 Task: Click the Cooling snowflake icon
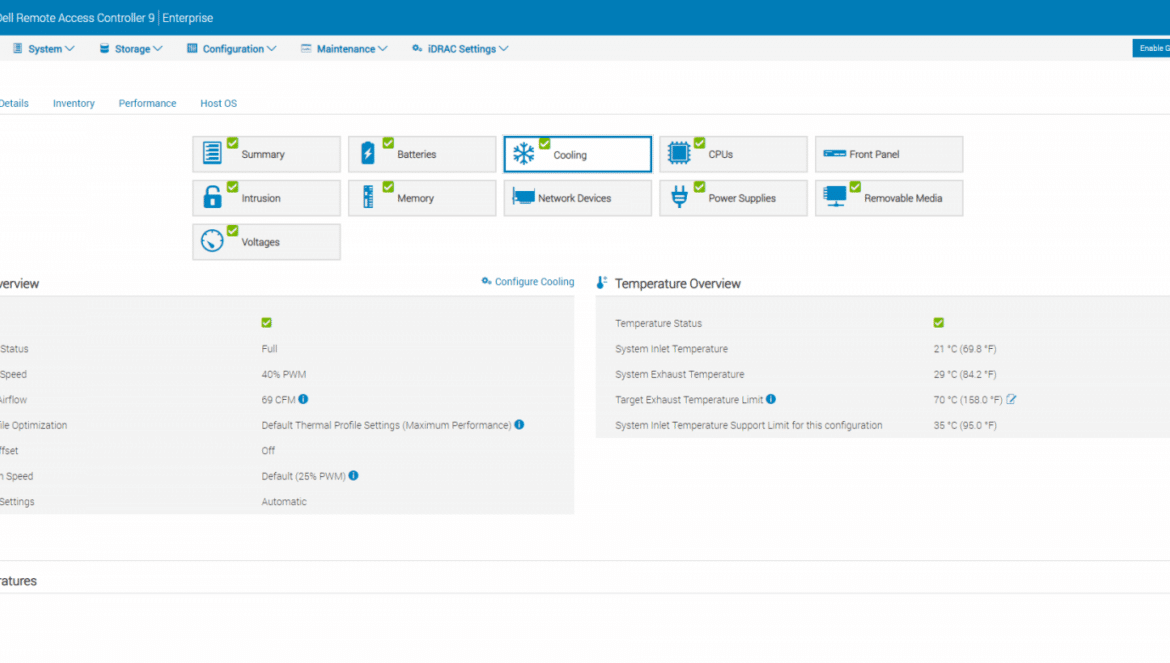(x=524, y=153)
